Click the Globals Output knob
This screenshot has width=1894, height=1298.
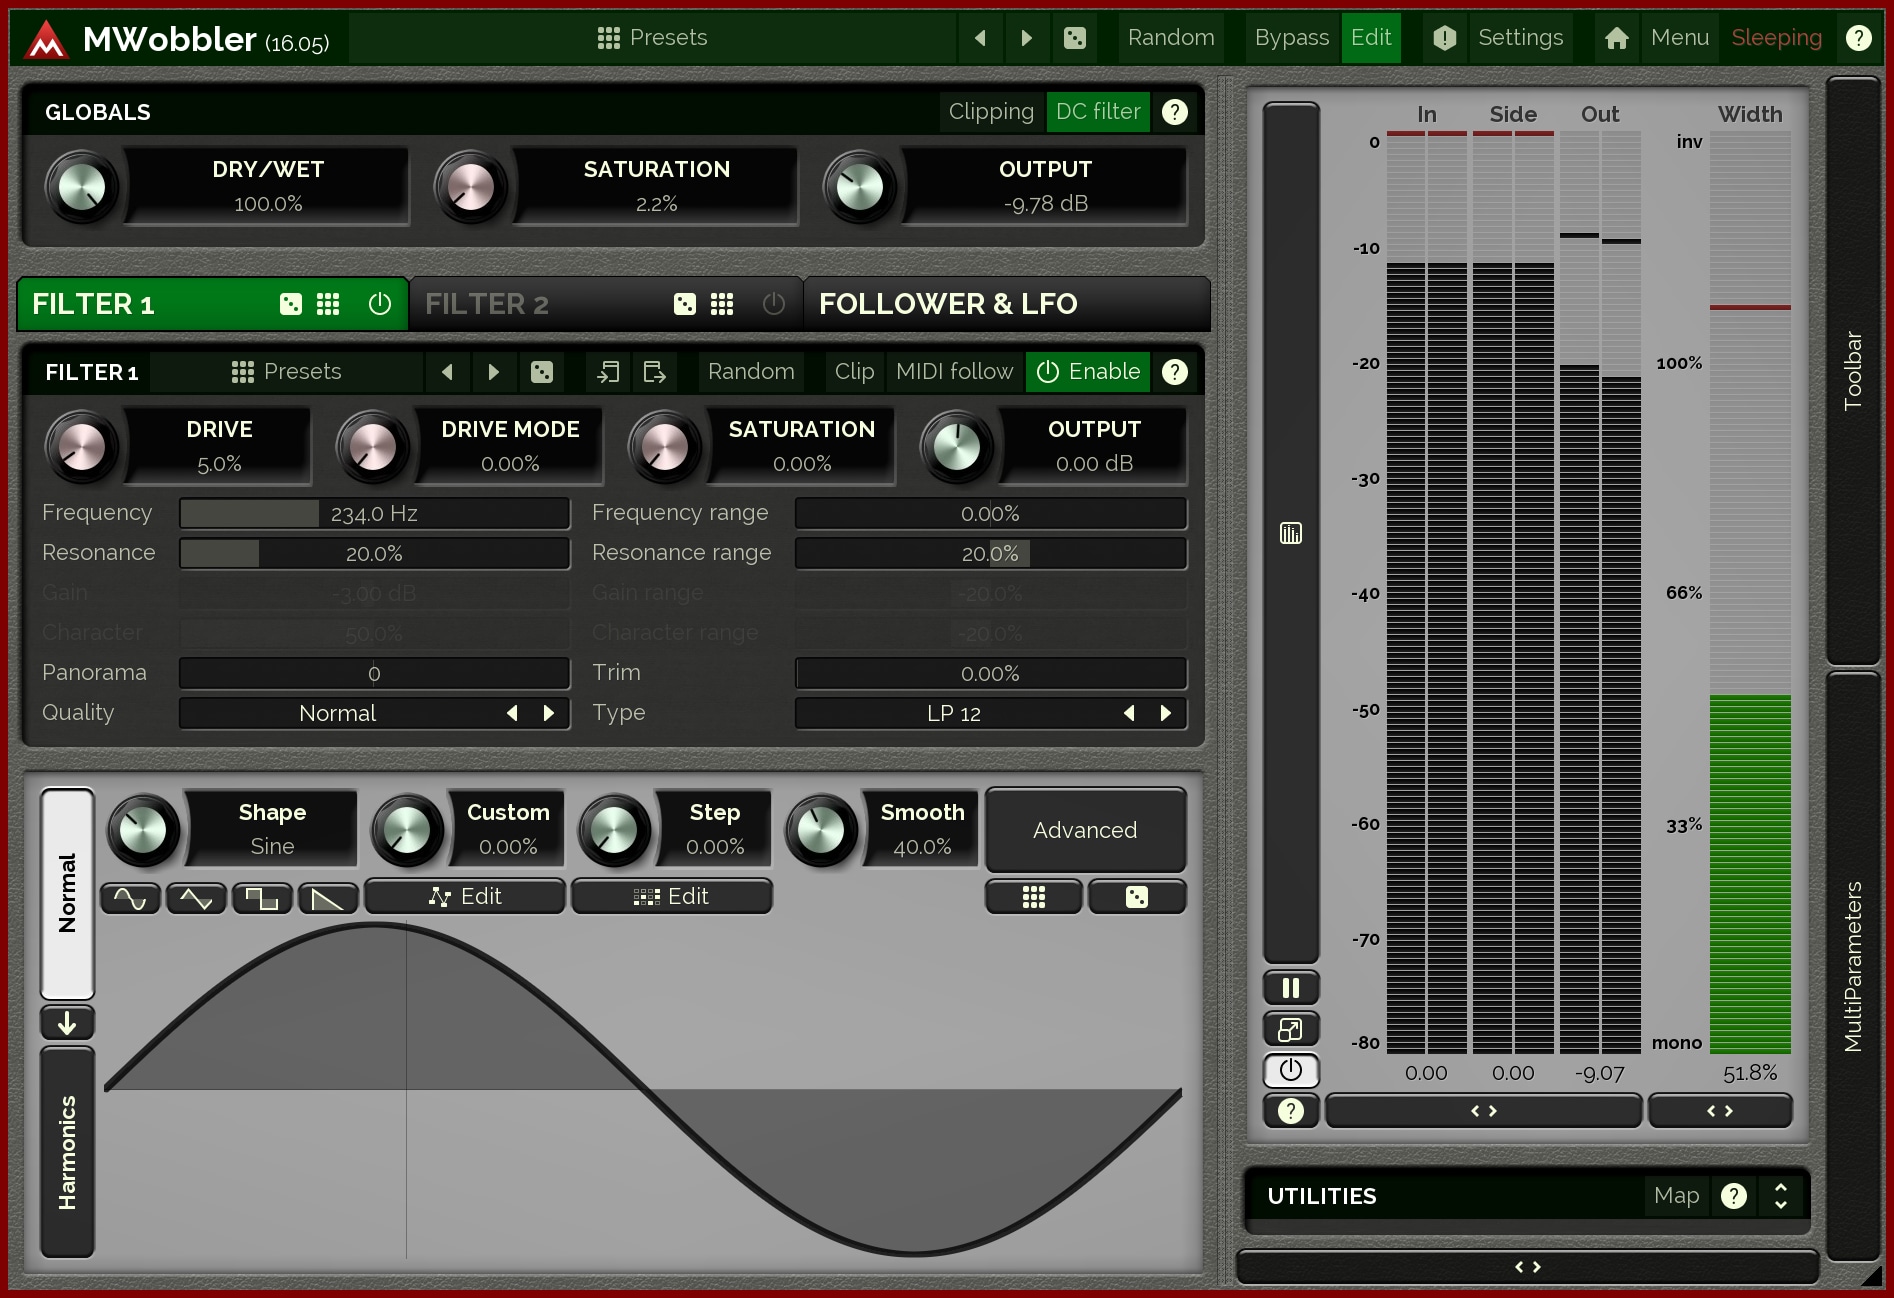click(x=860, y=187)
